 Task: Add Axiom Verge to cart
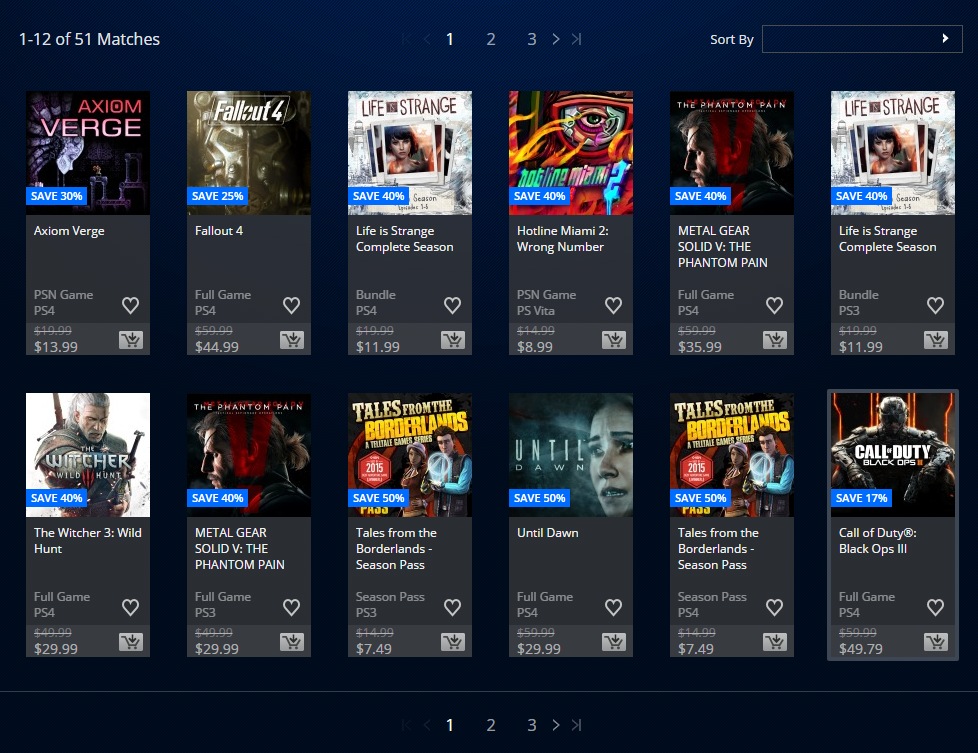(130, 340)
